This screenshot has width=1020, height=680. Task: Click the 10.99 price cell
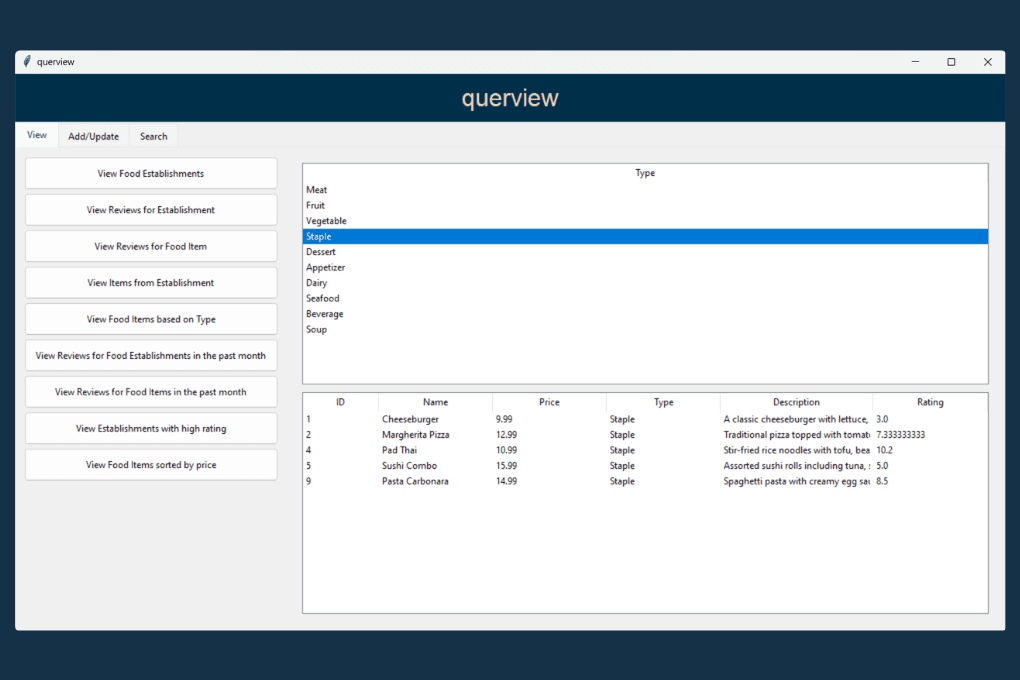[506, 450]
